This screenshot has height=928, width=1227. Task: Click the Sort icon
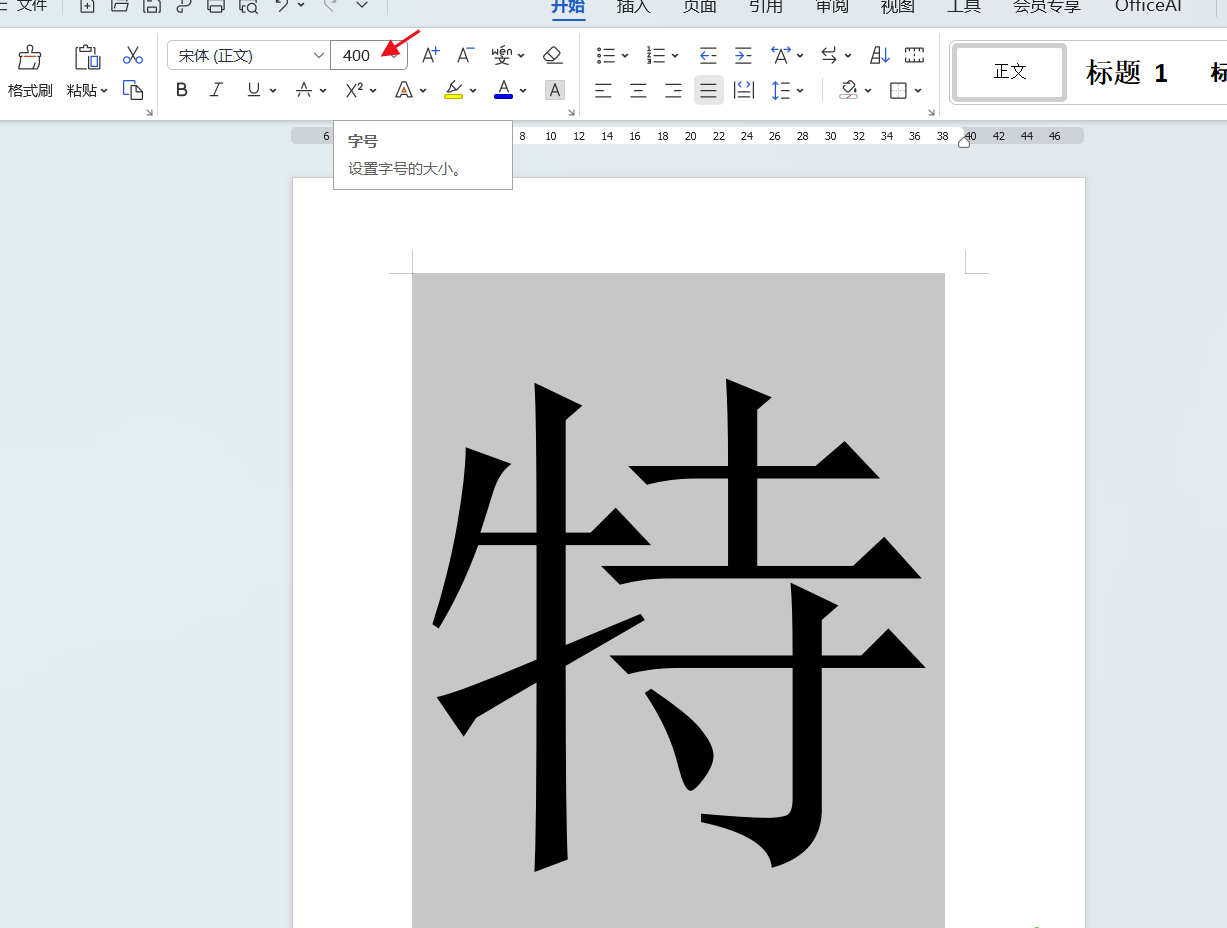tap(880, 55)
